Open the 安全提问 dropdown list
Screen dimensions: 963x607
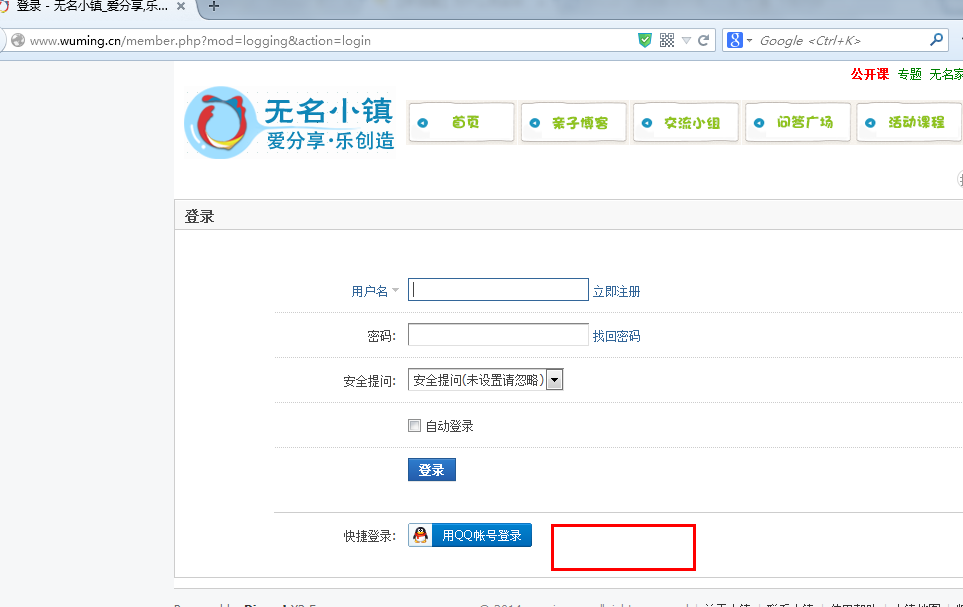click(485, 380)
